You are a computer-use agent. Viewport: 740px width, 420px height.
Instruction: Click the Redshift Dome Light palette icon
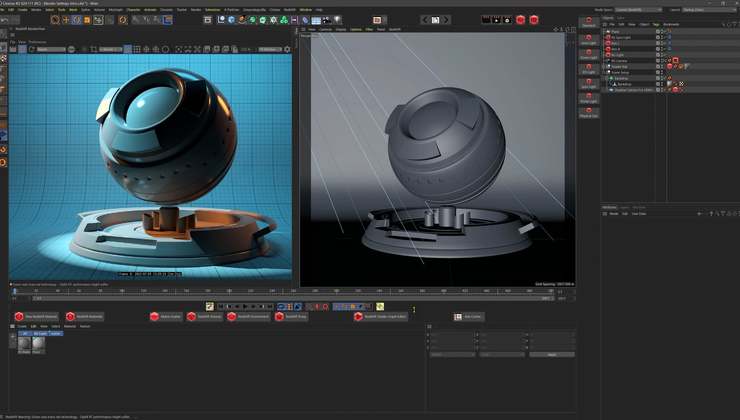pos(589,52)
